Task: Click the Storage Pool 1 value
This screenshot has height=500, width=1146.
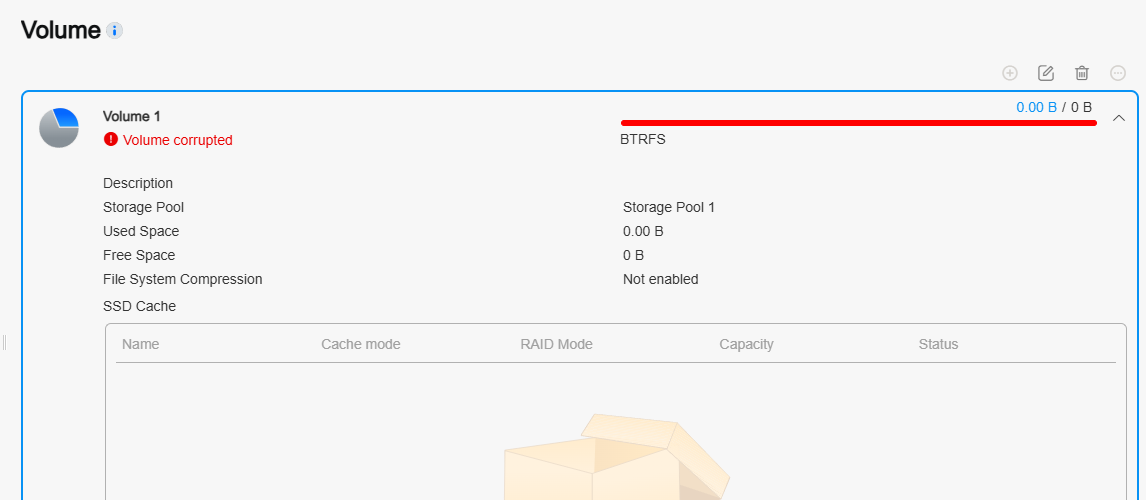Action: (669, 208)
